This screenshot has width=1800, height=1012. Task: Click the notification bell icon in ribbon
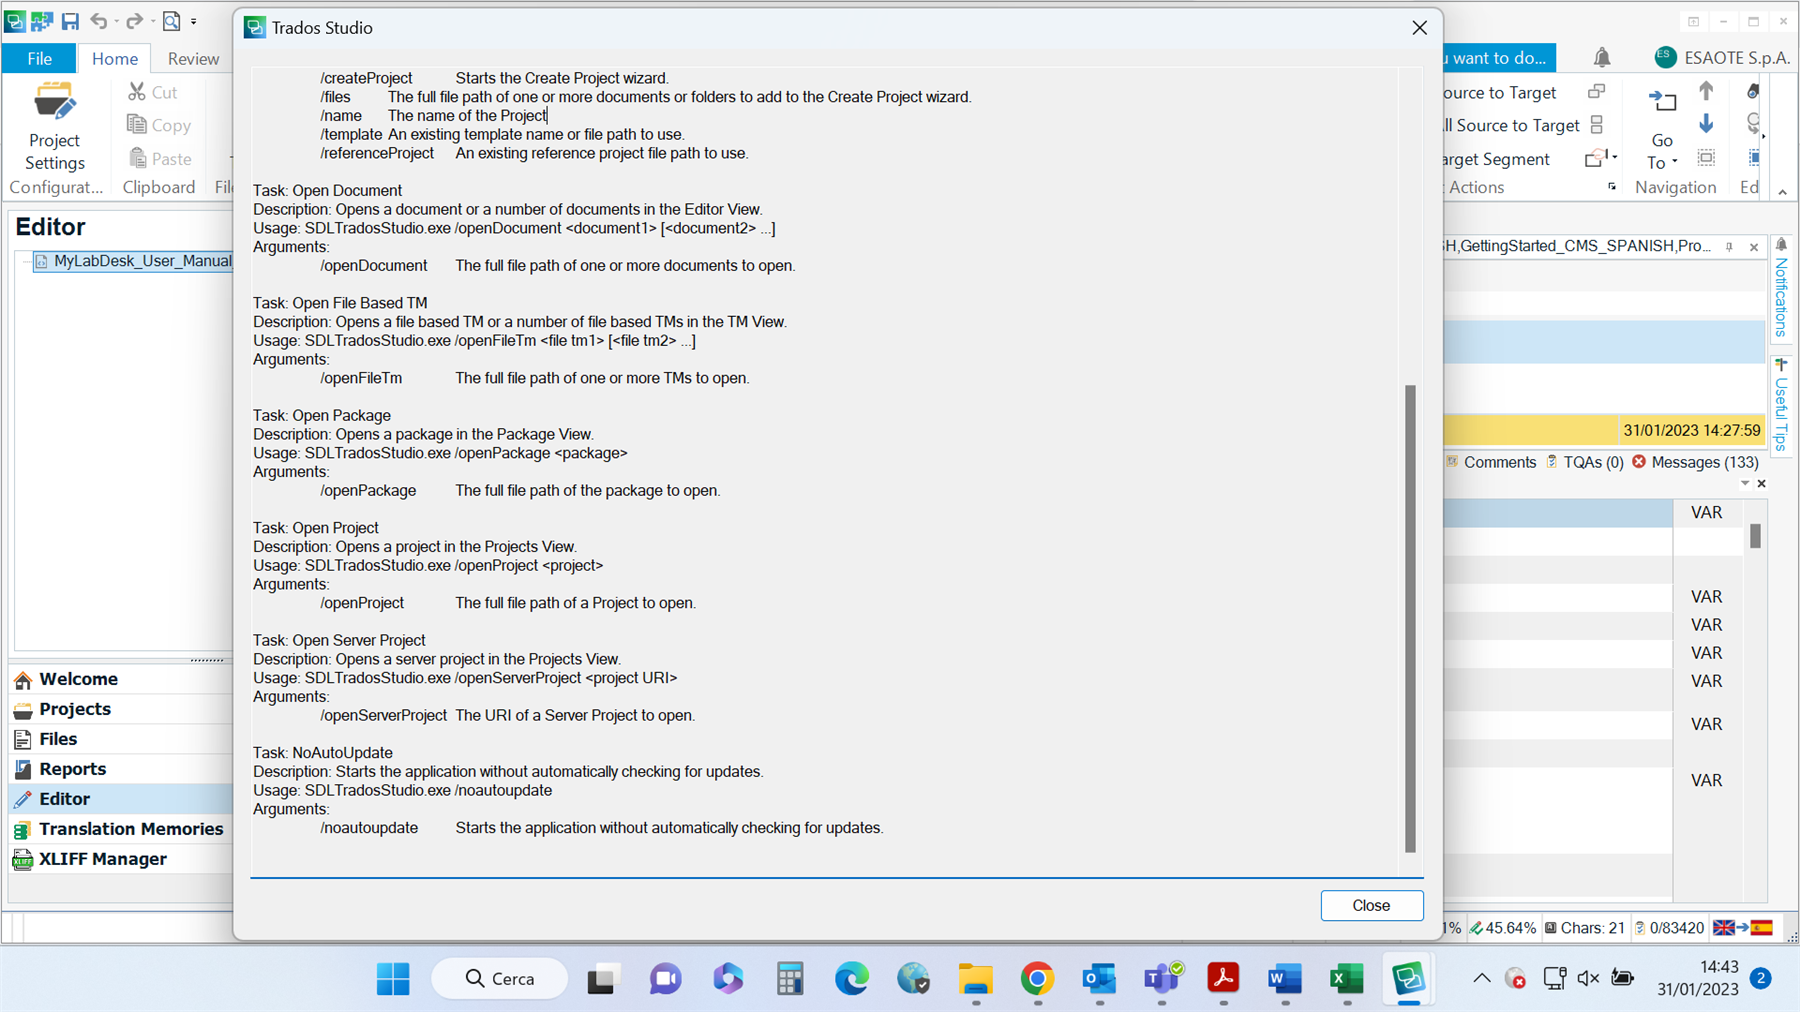(x=1602, y=58)
